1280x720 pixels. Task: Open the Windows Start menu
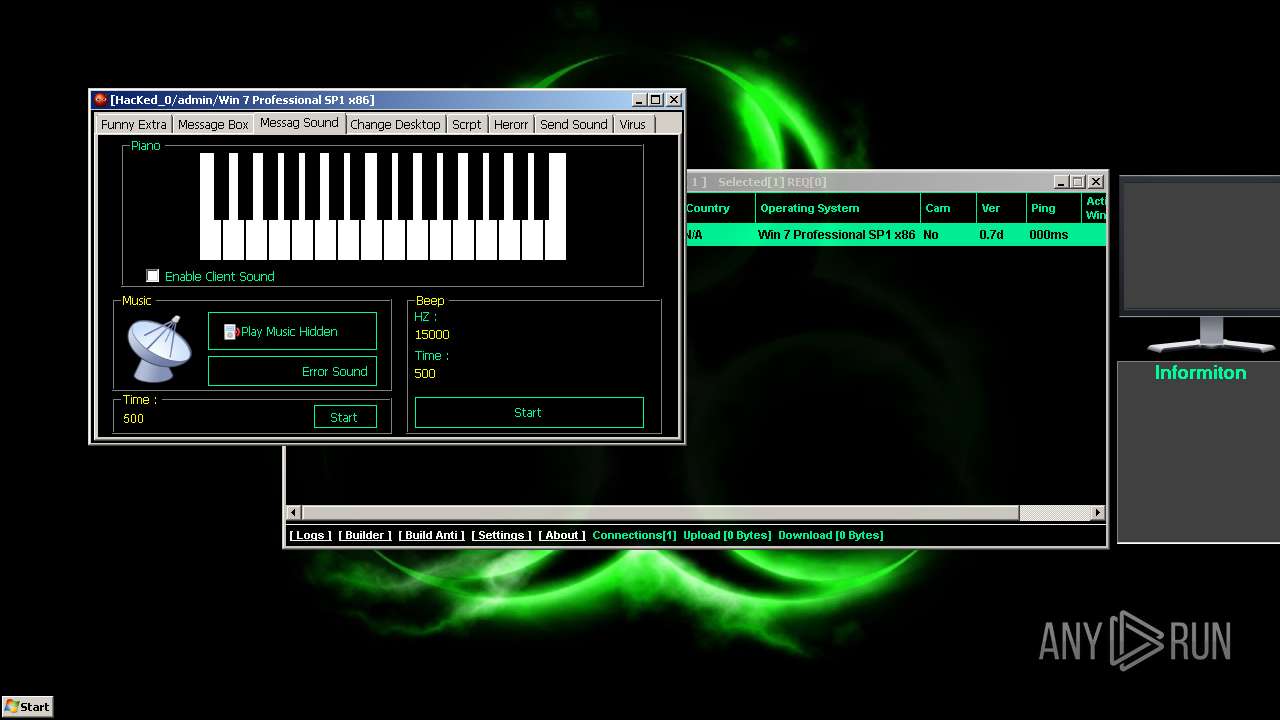coord(27,706)
